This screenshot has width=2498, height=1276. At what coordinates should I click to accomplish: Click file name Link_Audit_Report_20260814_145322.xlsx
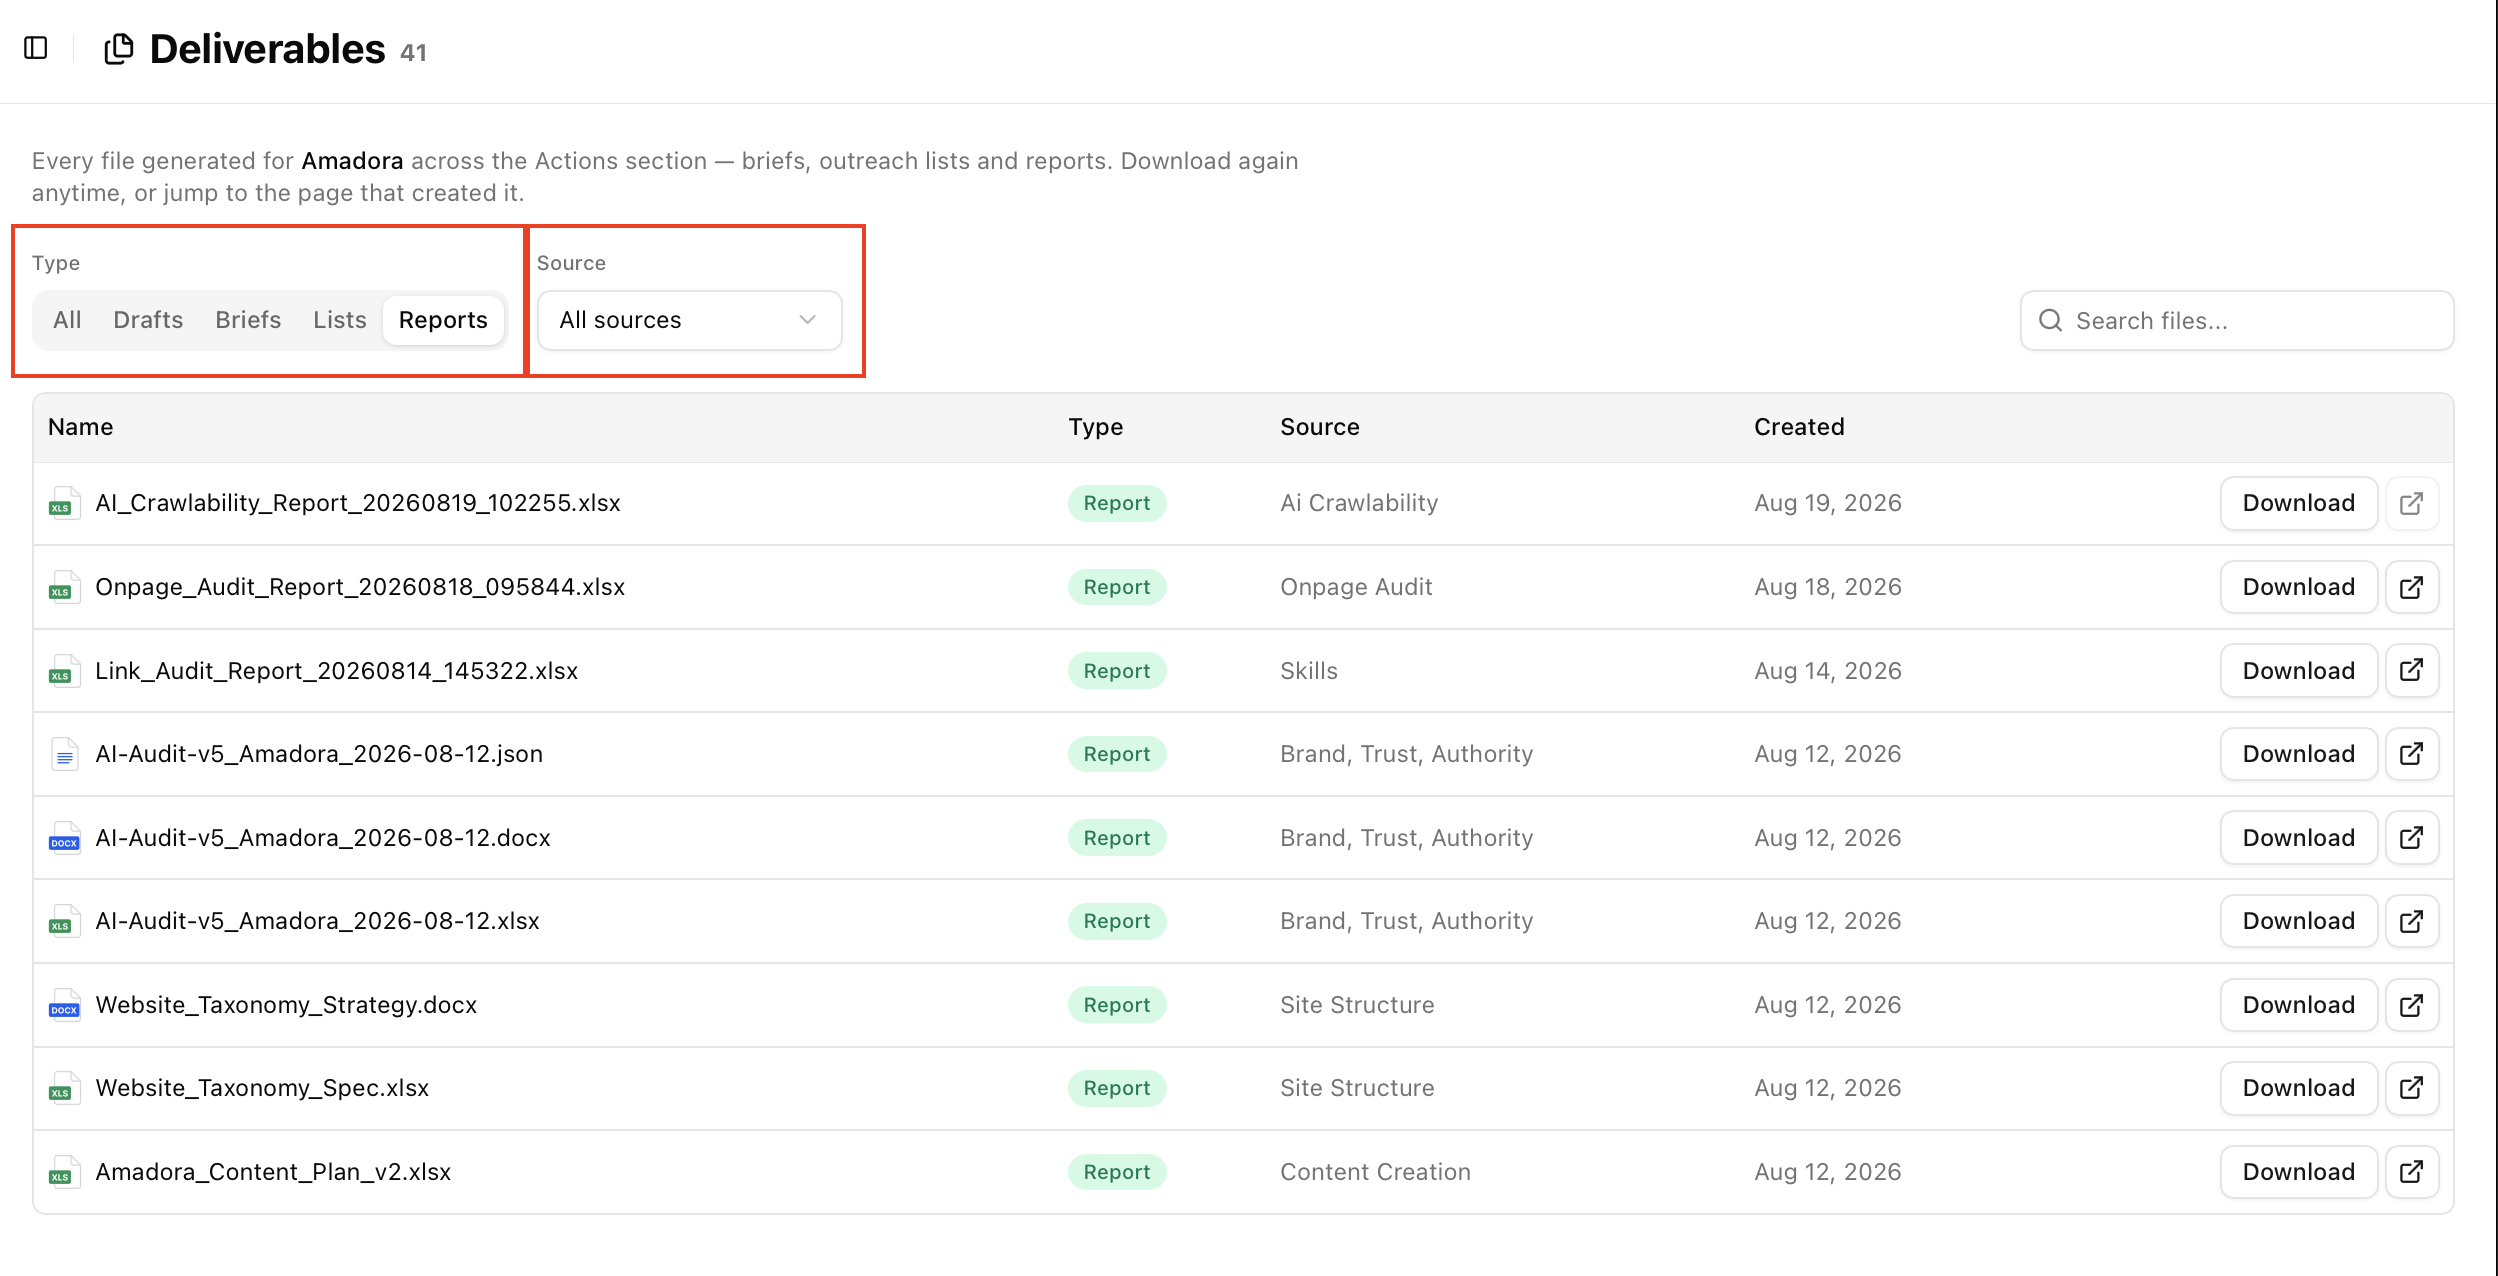(x=337, y=670)
